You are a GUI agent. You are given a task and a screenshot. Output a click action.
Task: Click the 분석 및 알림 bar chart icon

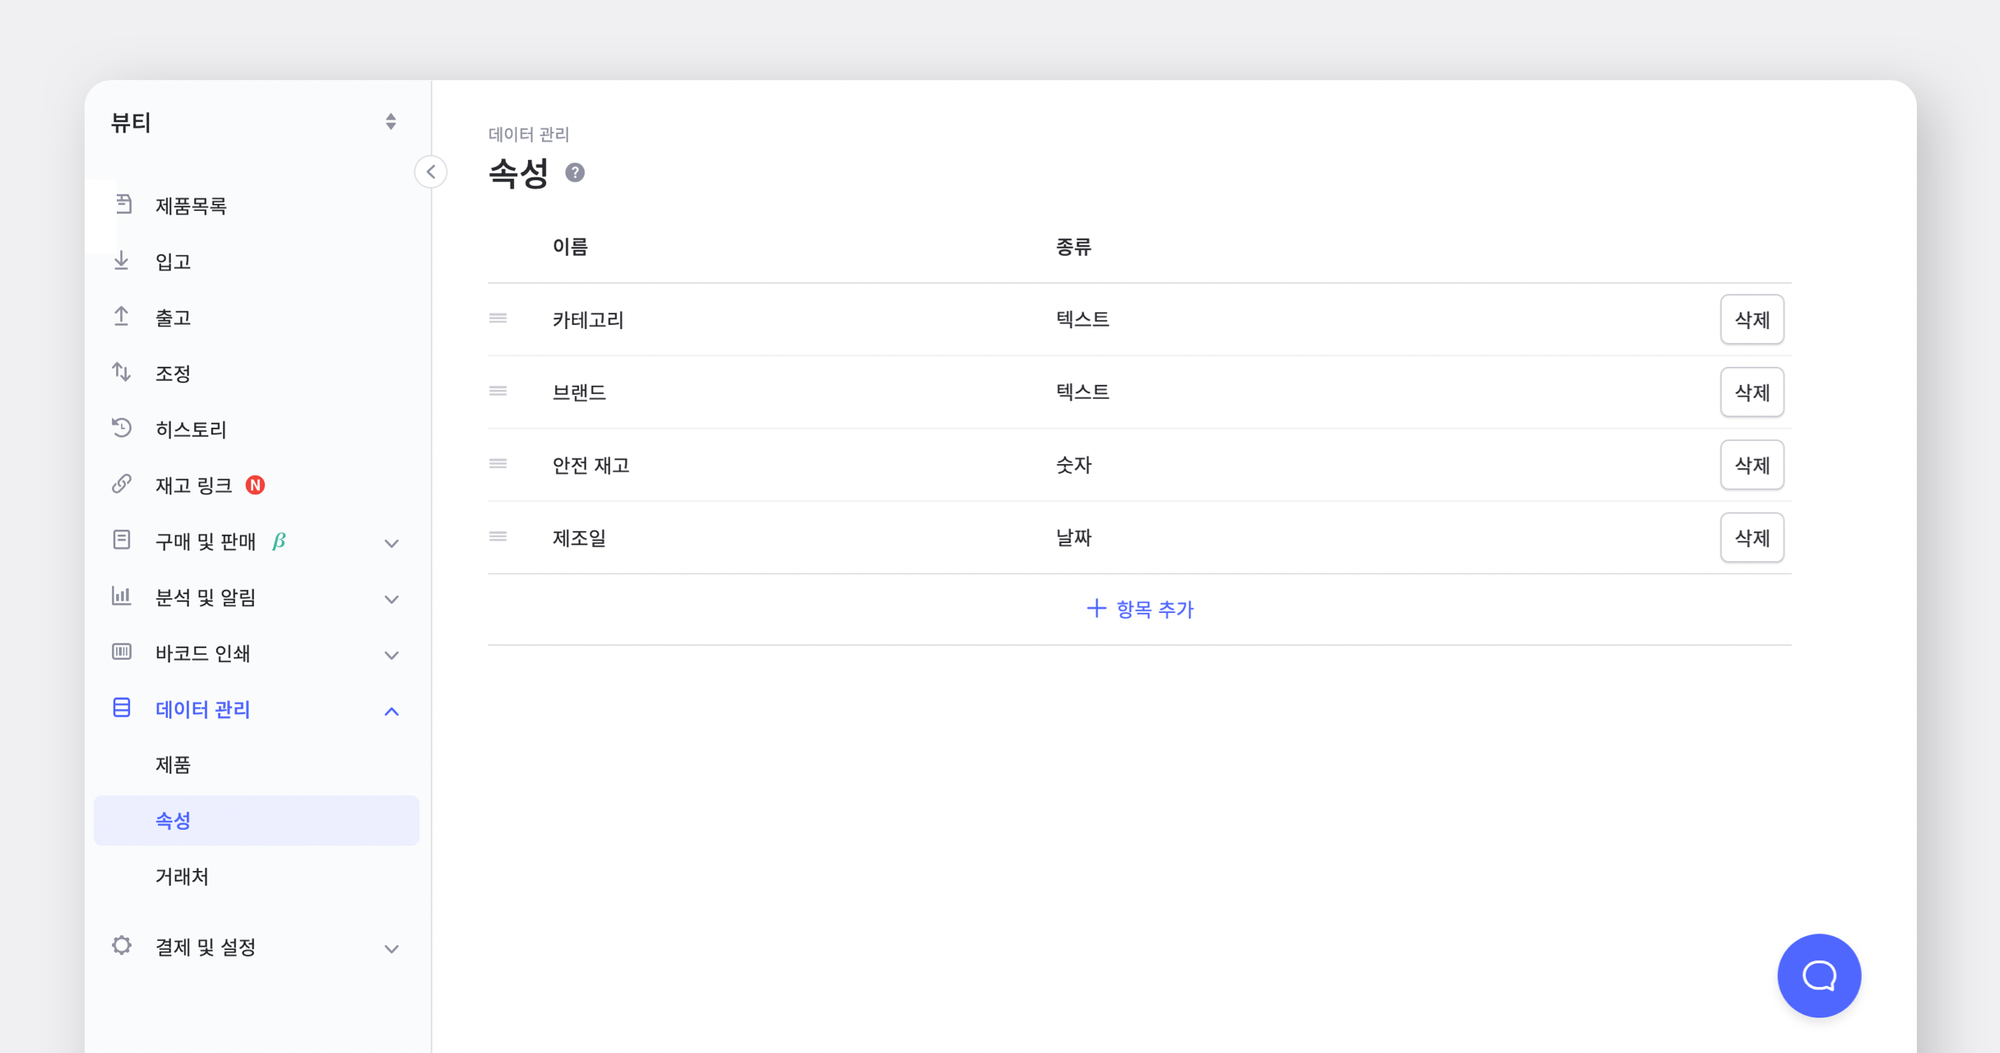(x=121, y=596)
